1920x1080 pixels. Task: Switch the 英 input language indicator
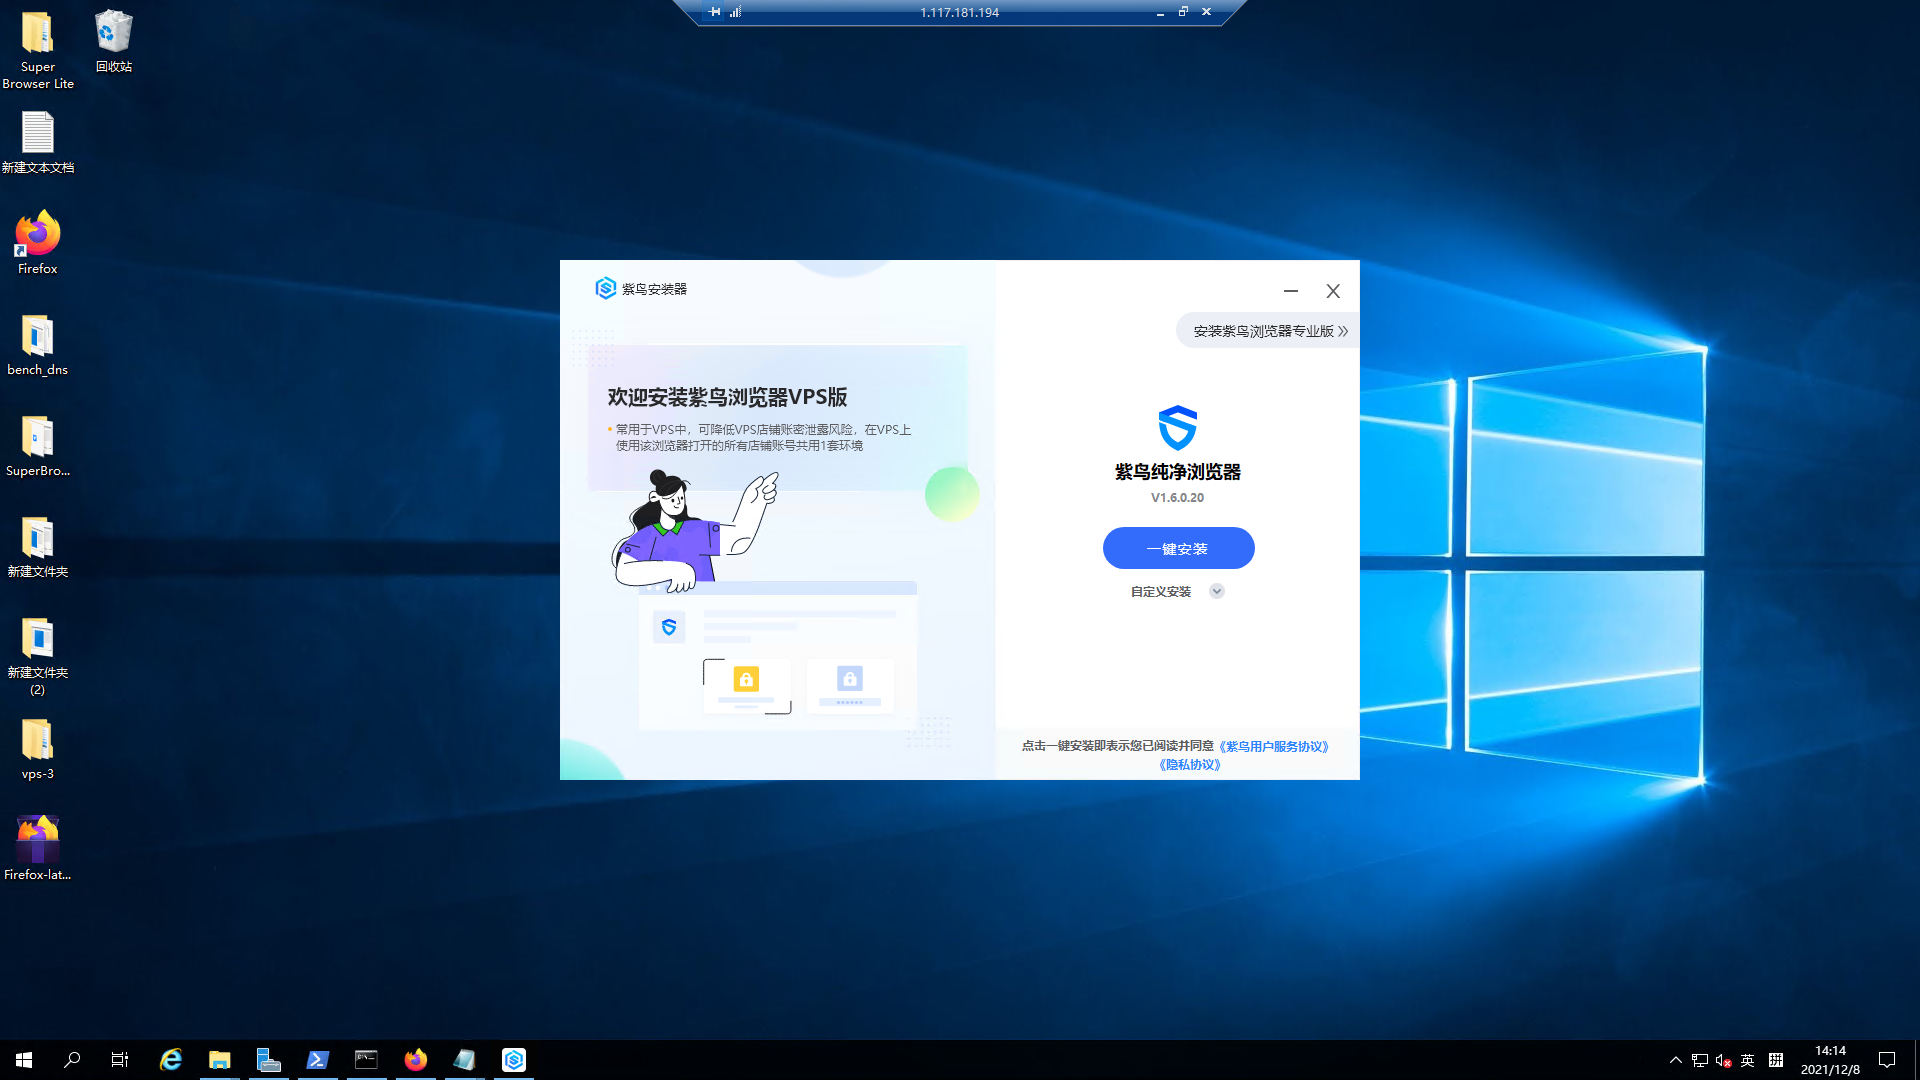[1748, 1060]
